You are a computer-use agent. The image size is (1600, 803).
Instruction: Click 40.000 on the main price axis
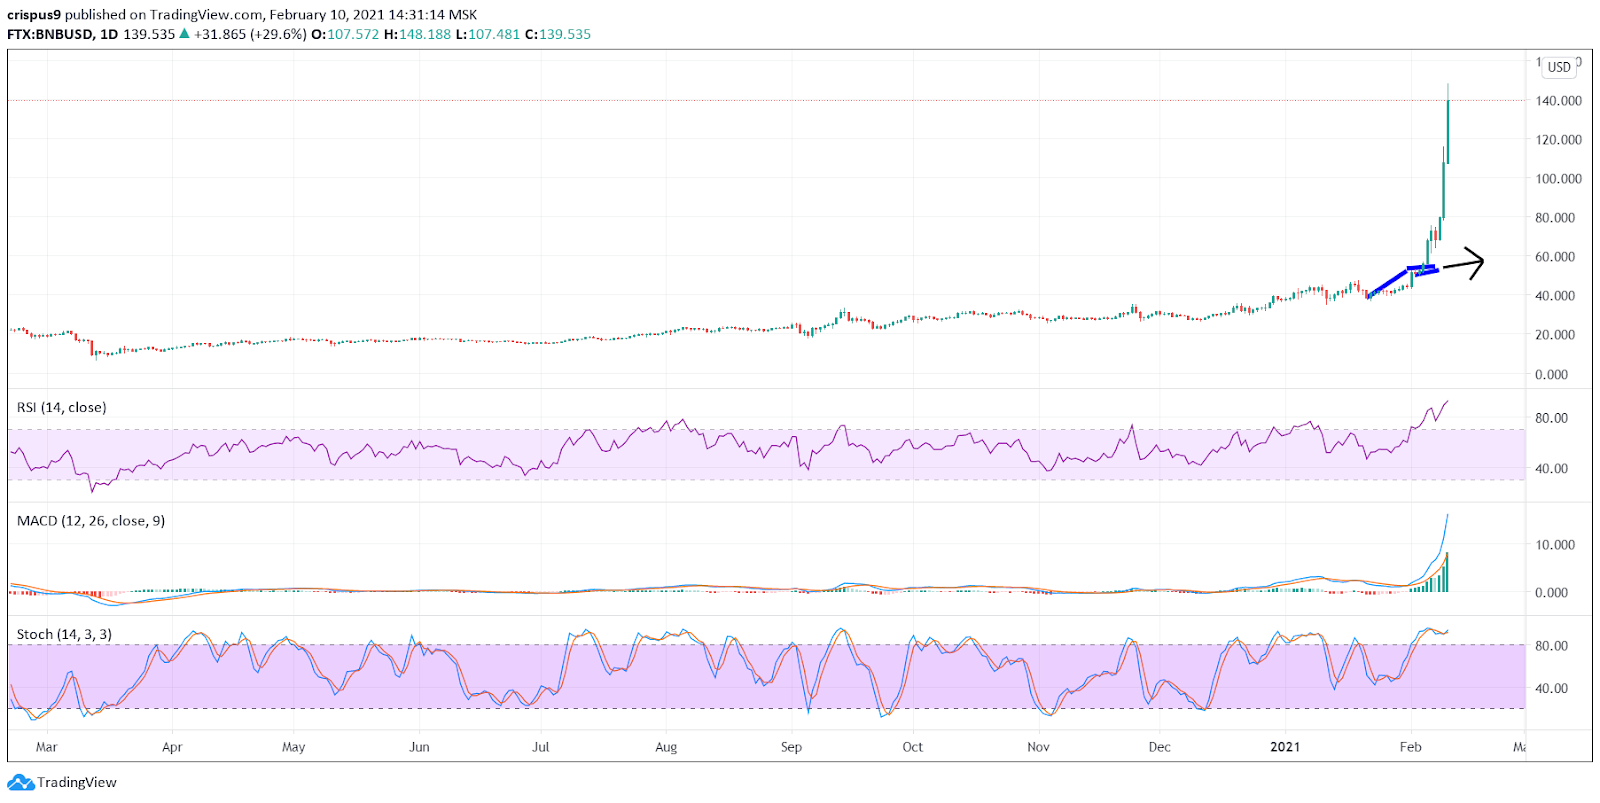tap(1555, 296)
